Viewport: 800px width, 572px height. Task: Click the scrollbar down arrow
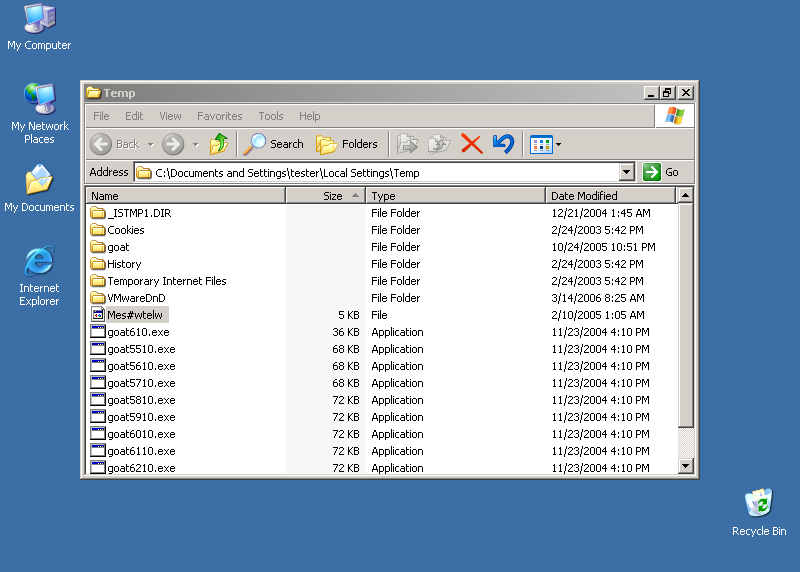685,466
